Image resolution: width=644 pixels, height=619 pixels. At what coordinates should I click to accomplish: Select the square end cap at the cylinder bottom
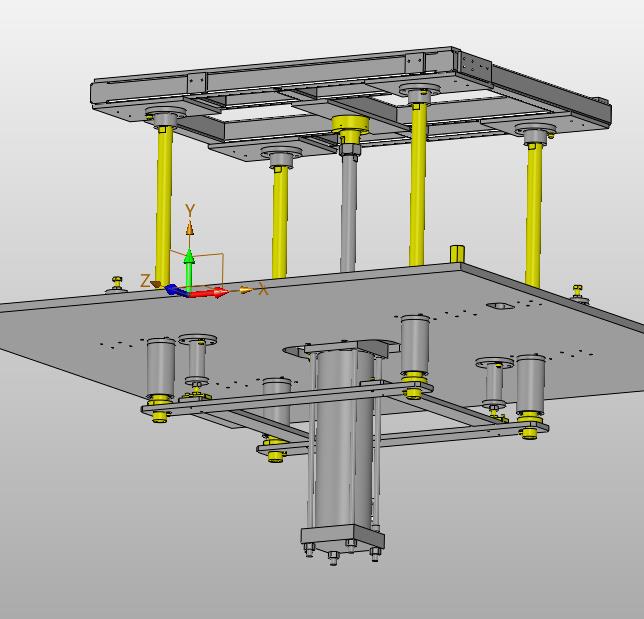click(343, 539)
